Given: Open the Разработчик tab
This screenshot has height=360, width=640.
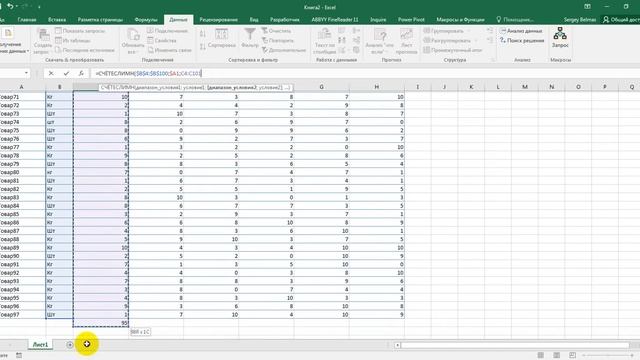Looking at the screenshot, I should tap(284, 20).
